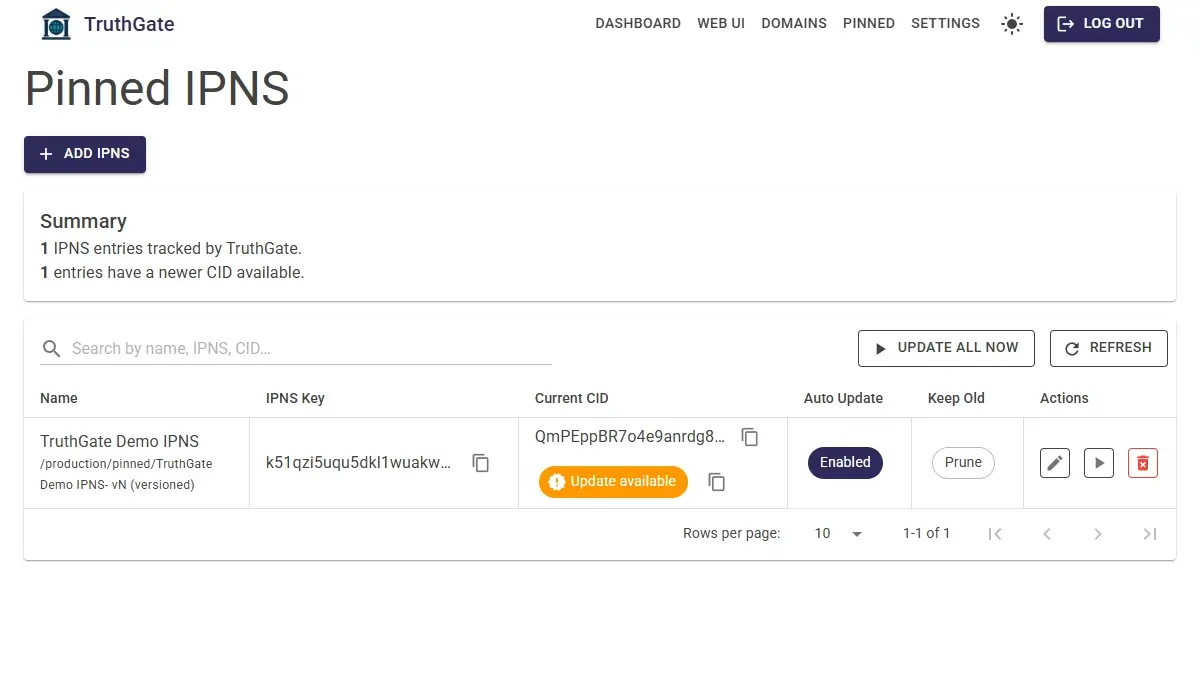Click the Add IPNS button
Image resolution: width=1200 pixels, height=675 pixels.
(x=85, y=154)
